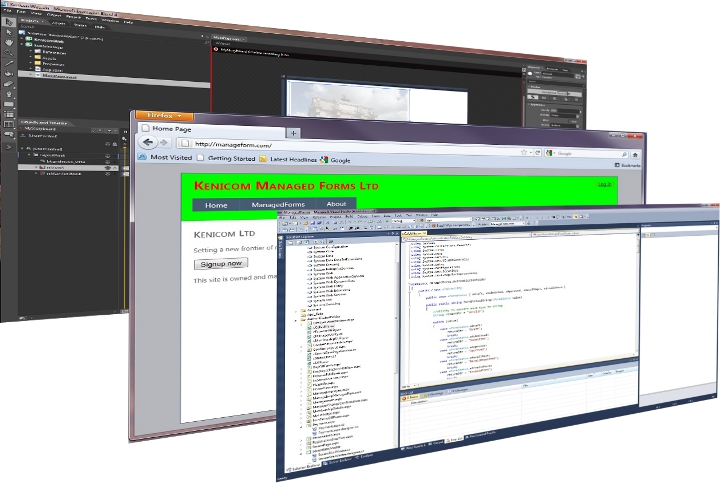The height and width of the screenshot is (483, 720).
Task: Select the Gradient tool in Blend toolbar
Action: pyautogui.click(x=9, y=84)
